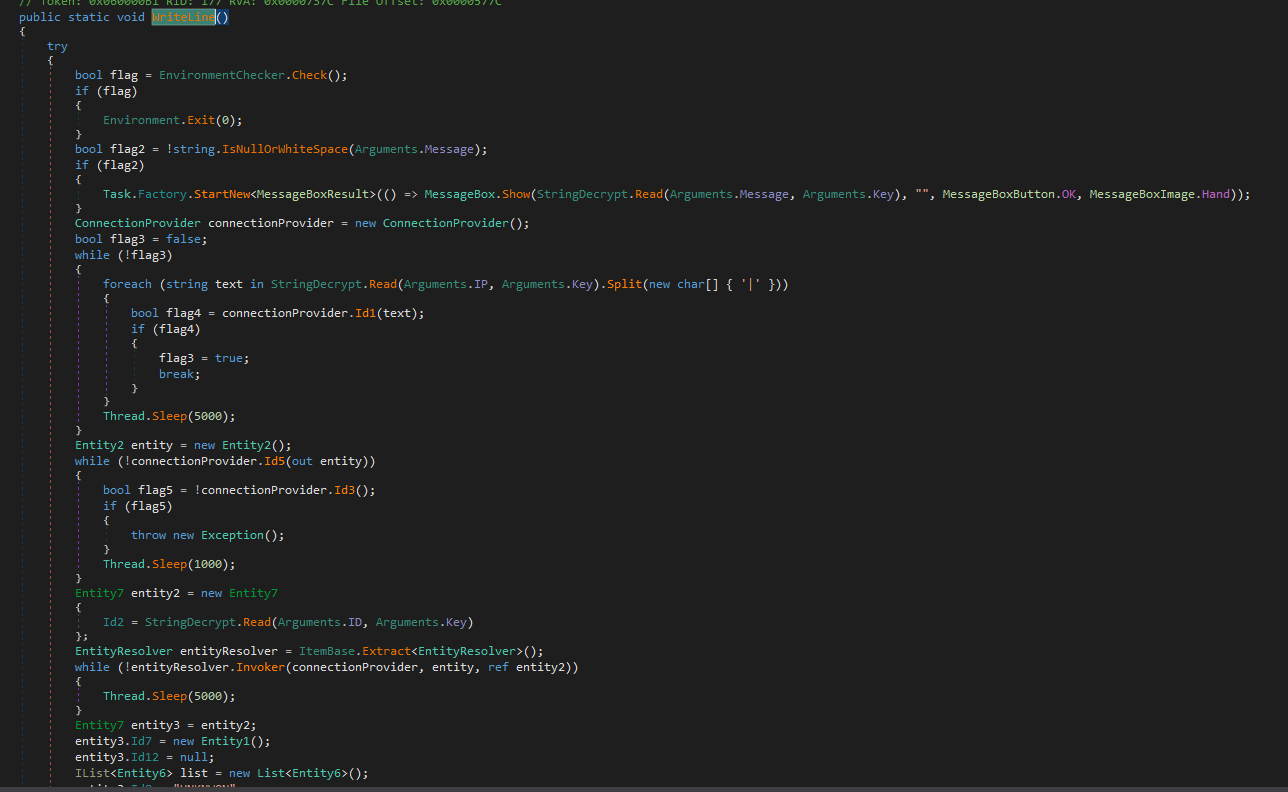Screen dimensions: 1288x792
Task: Jump to the StartNew generic method
Action: [x=222, y=194]
